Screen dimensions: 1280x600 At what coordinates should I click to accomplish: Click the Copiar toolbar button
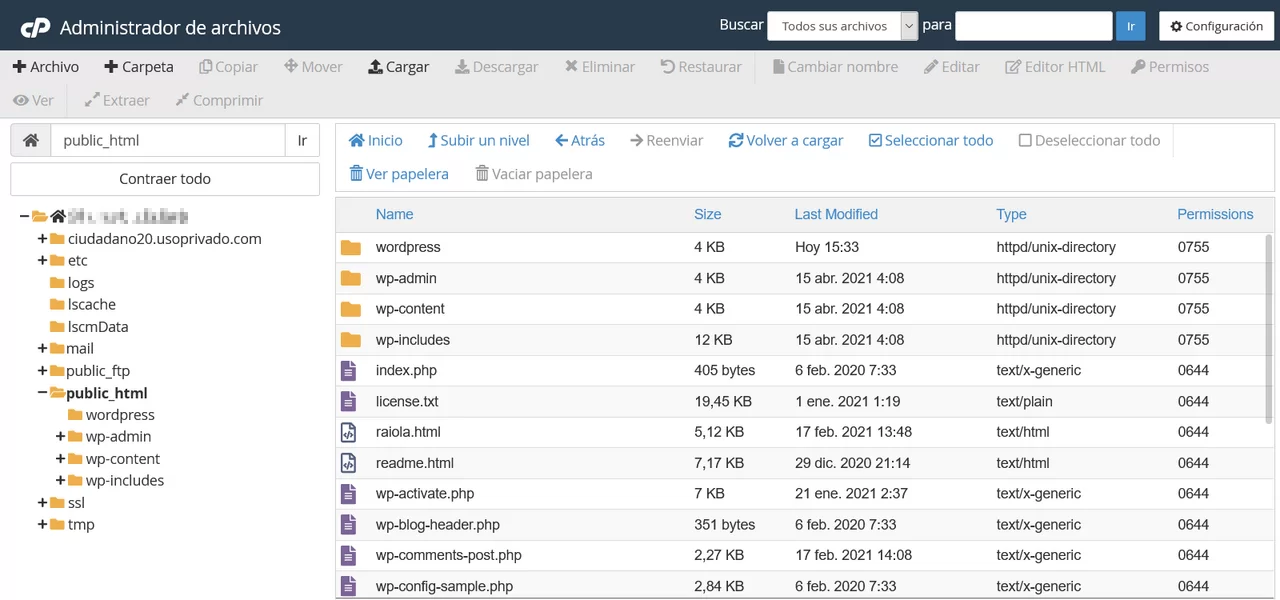tap(228, 67)
